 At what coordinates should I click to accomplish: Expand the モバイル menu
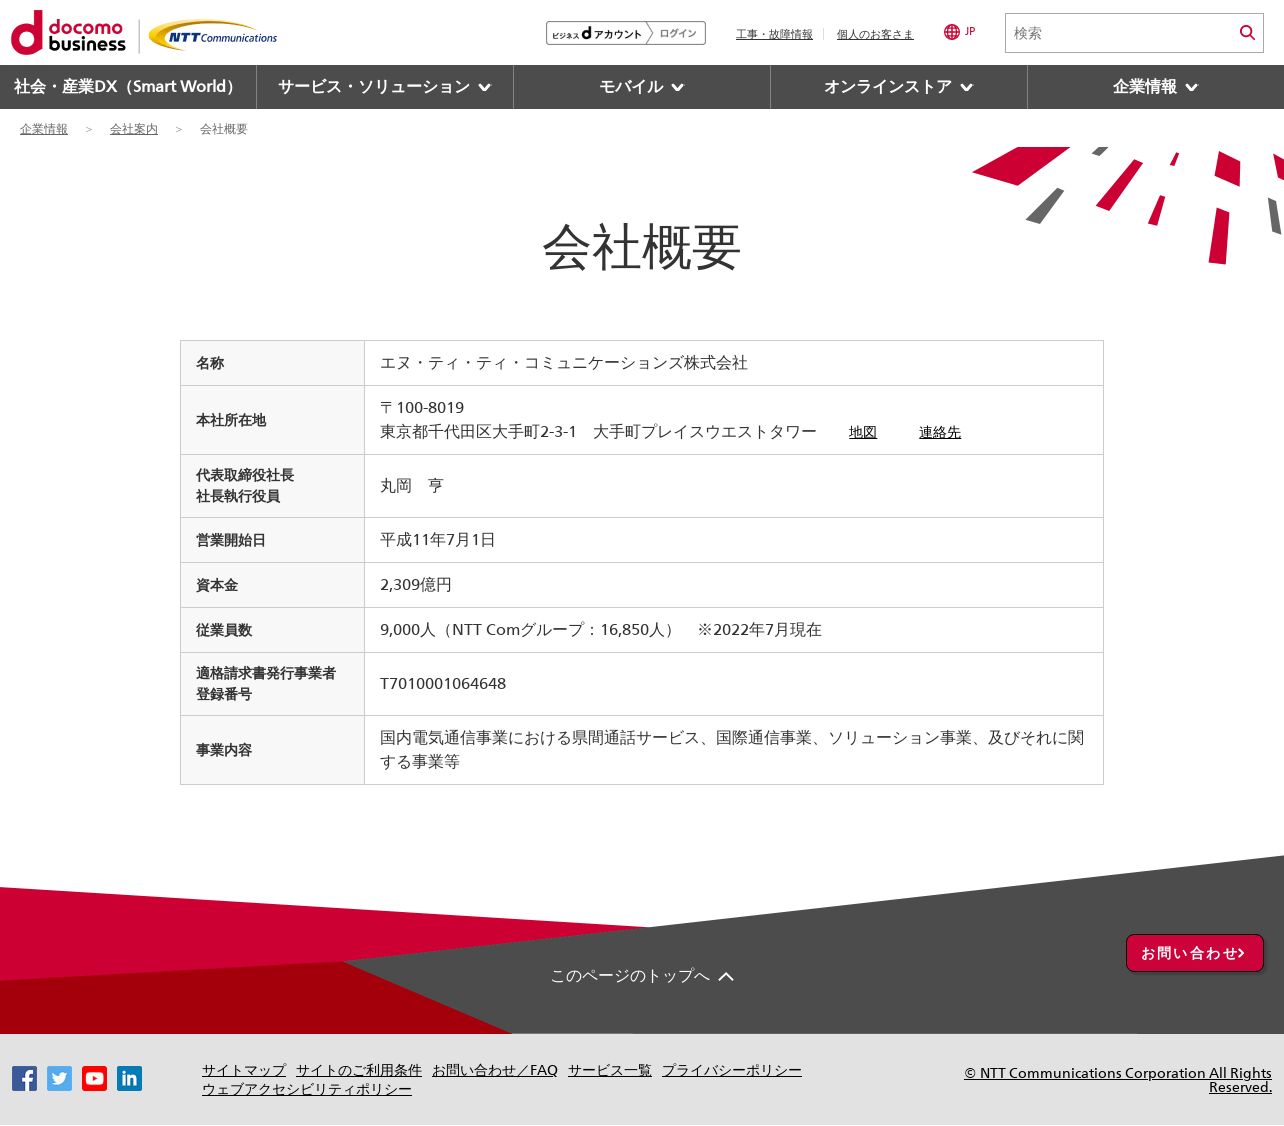[x=642, y=87]
